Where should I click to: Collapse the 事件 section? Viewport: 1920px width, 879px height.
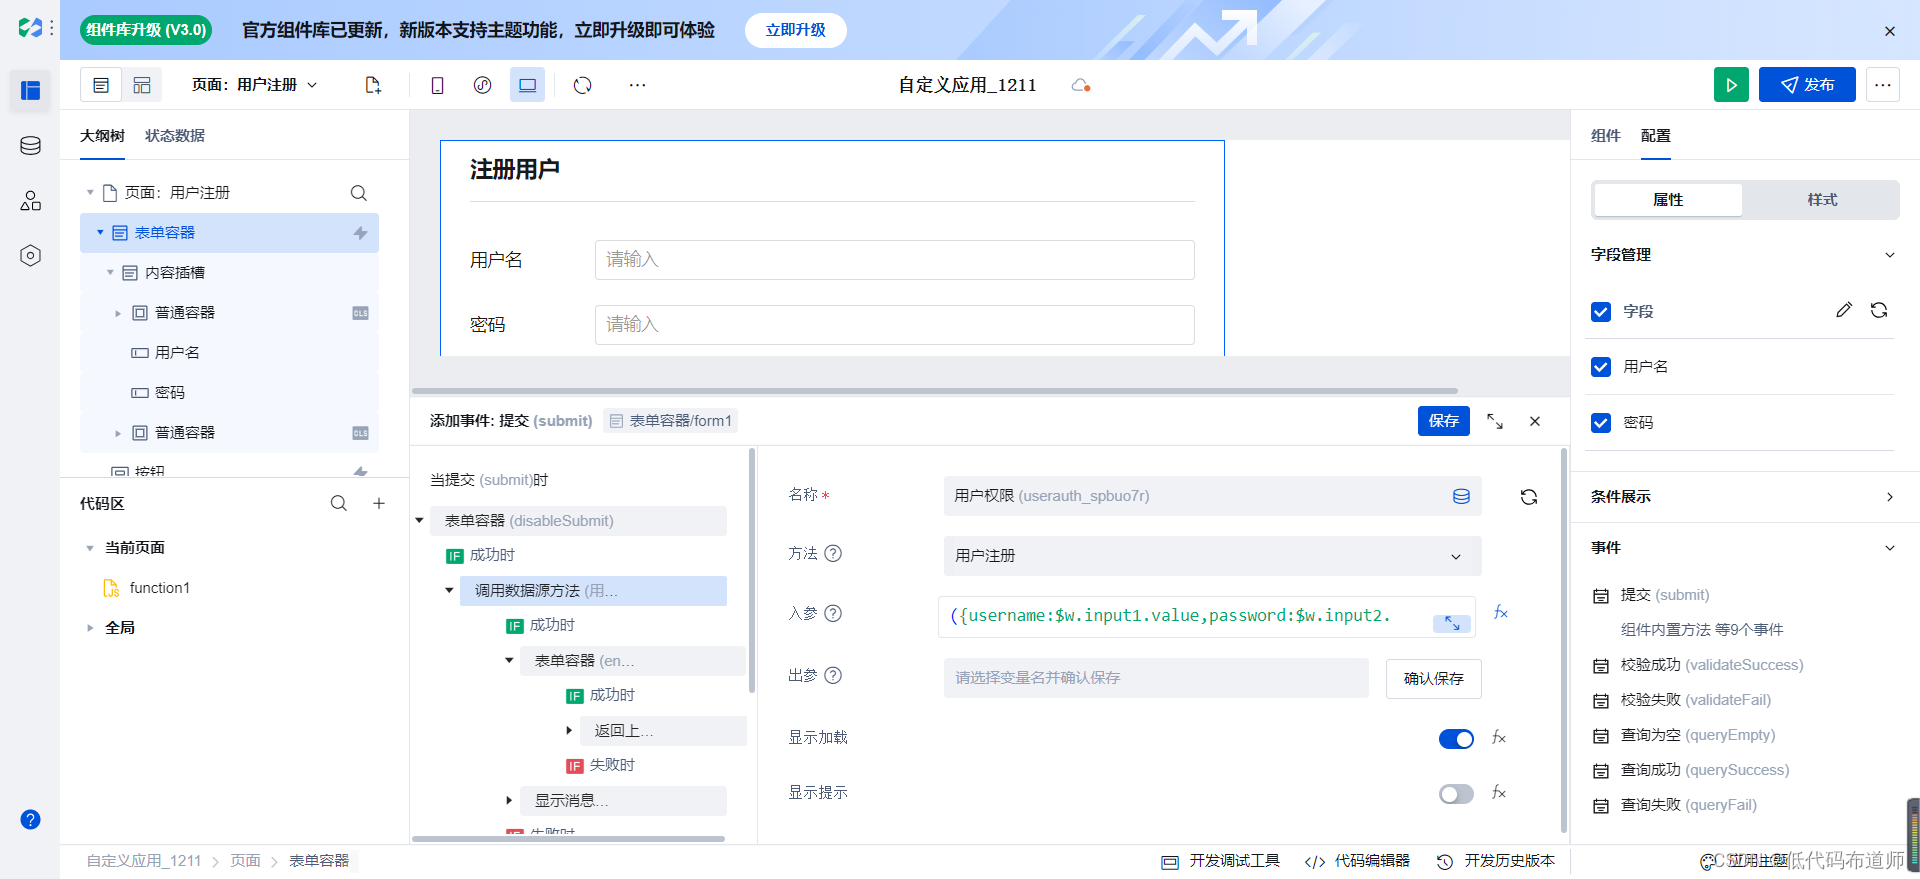[x=1889, y=548]
